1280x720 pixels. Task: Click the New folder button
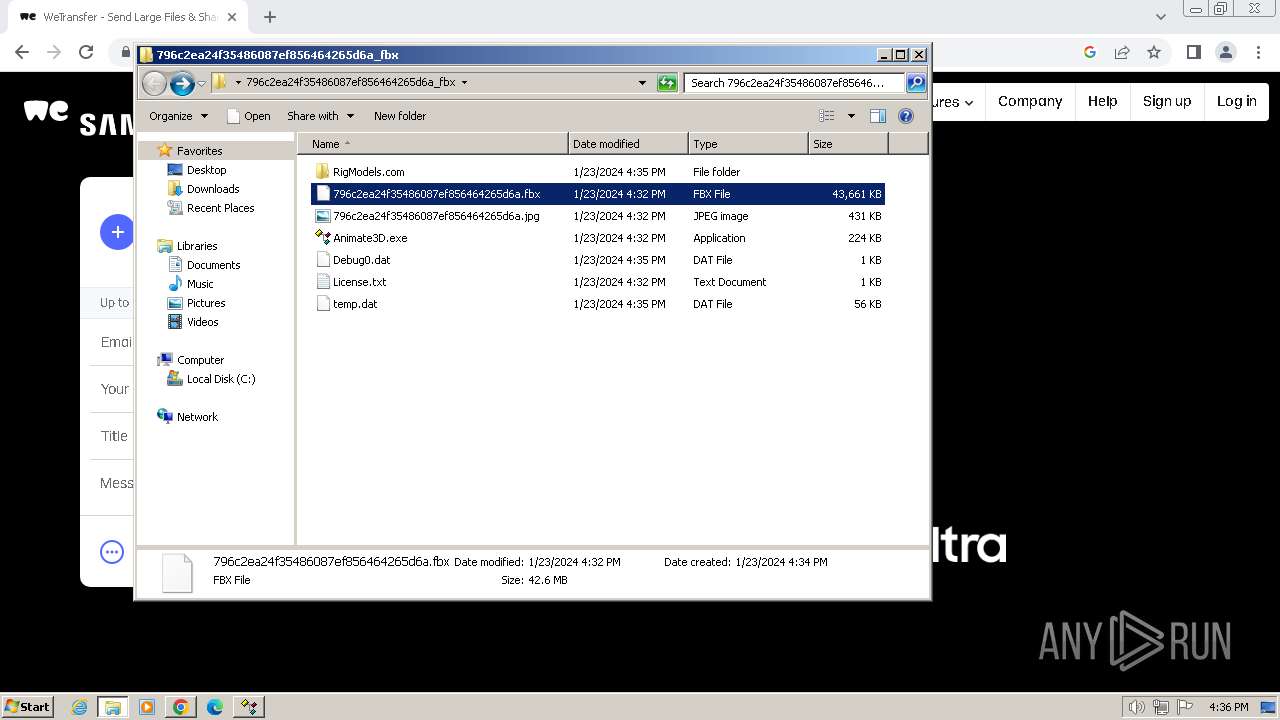point(400,116)
